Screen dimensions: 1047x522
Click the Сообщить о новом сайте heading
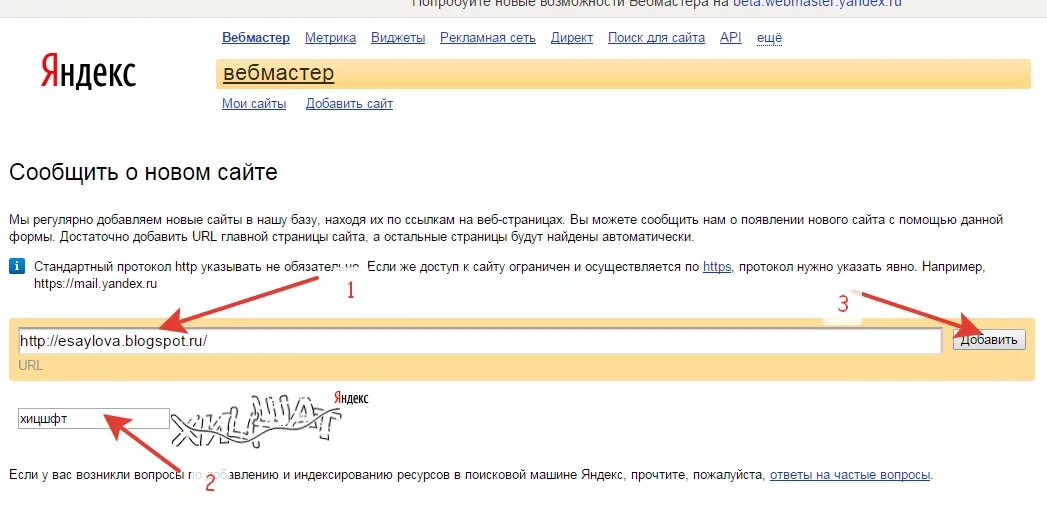click(143, 172)
